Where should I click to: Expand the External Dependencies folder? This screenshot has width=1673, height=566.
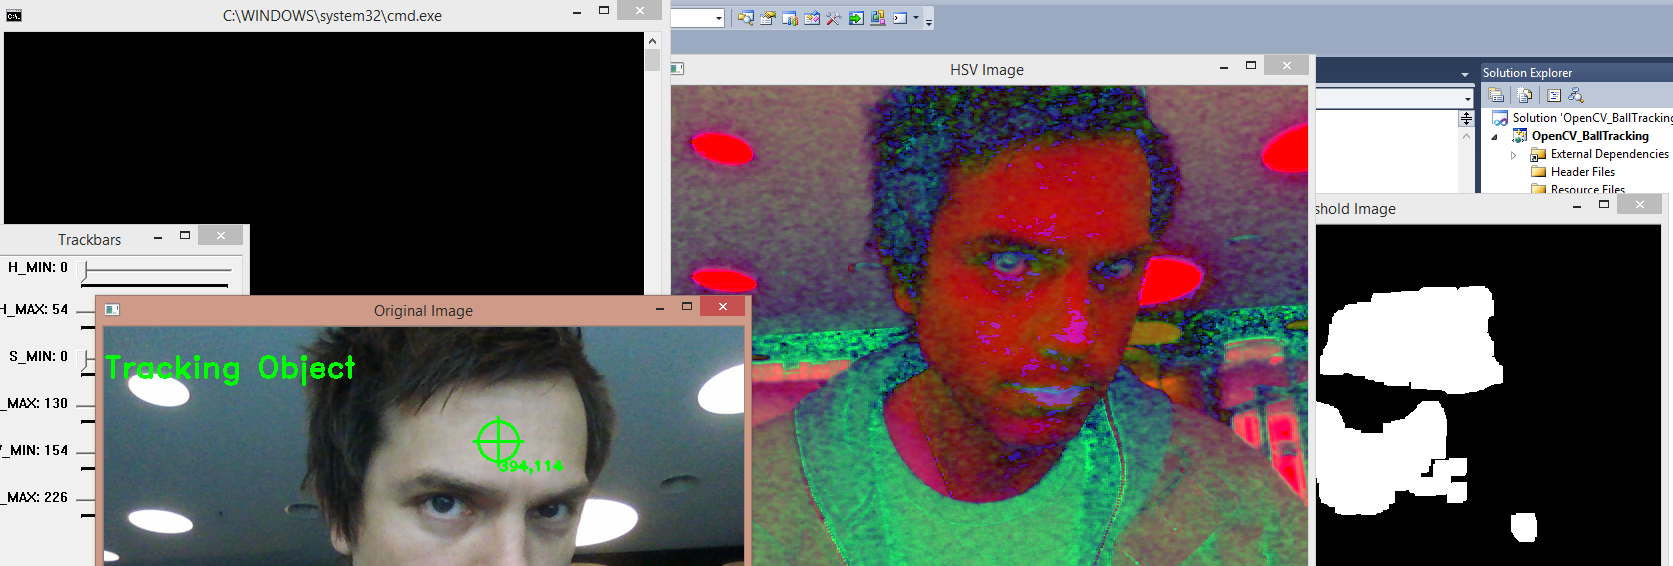click(1514, 155)
